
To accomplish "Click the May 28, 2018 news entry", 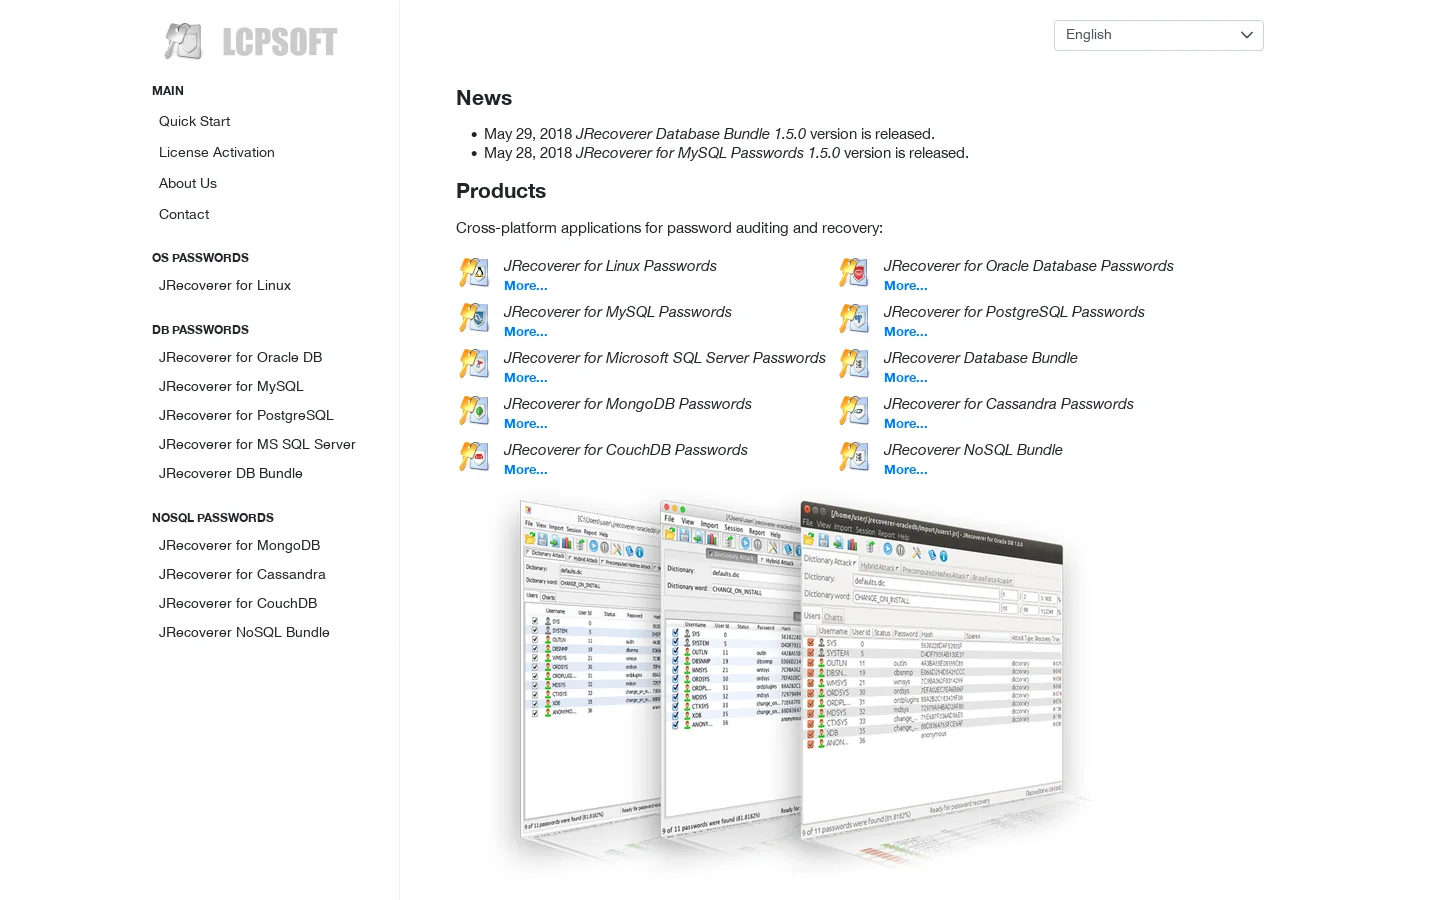I will coord(726,153).
